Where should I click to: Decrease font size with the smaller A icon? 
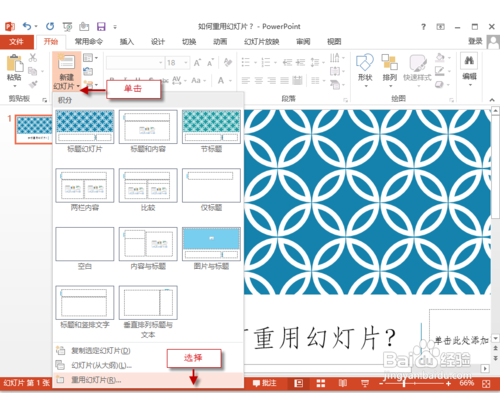tap(210, 62)
